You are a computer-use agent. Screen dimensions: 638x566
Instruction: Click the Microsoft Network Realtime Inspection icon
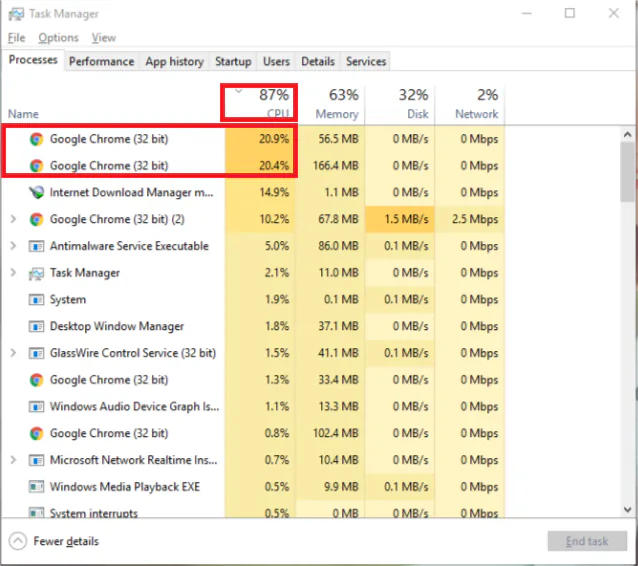(x=36, y=460)
